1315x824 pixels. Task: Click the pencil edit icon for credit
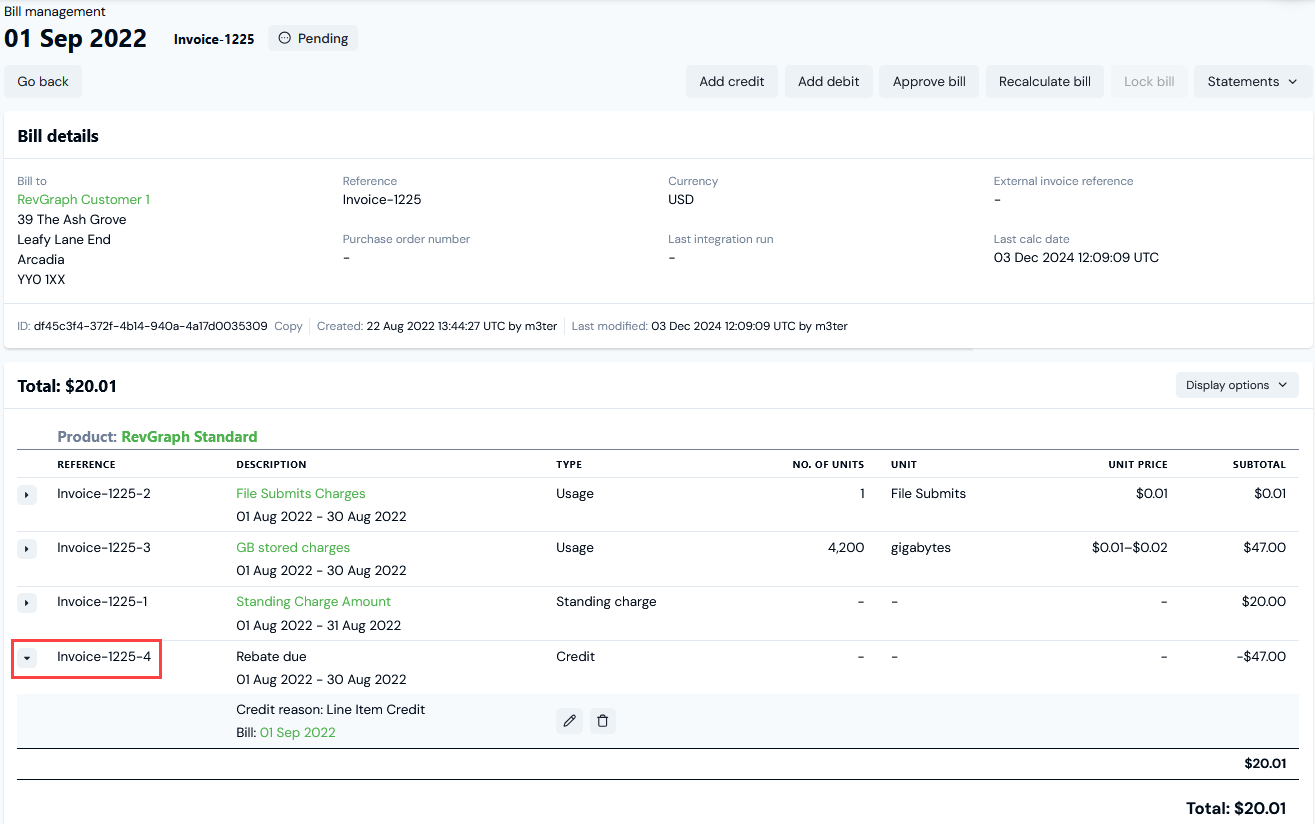tap(569, 721)
